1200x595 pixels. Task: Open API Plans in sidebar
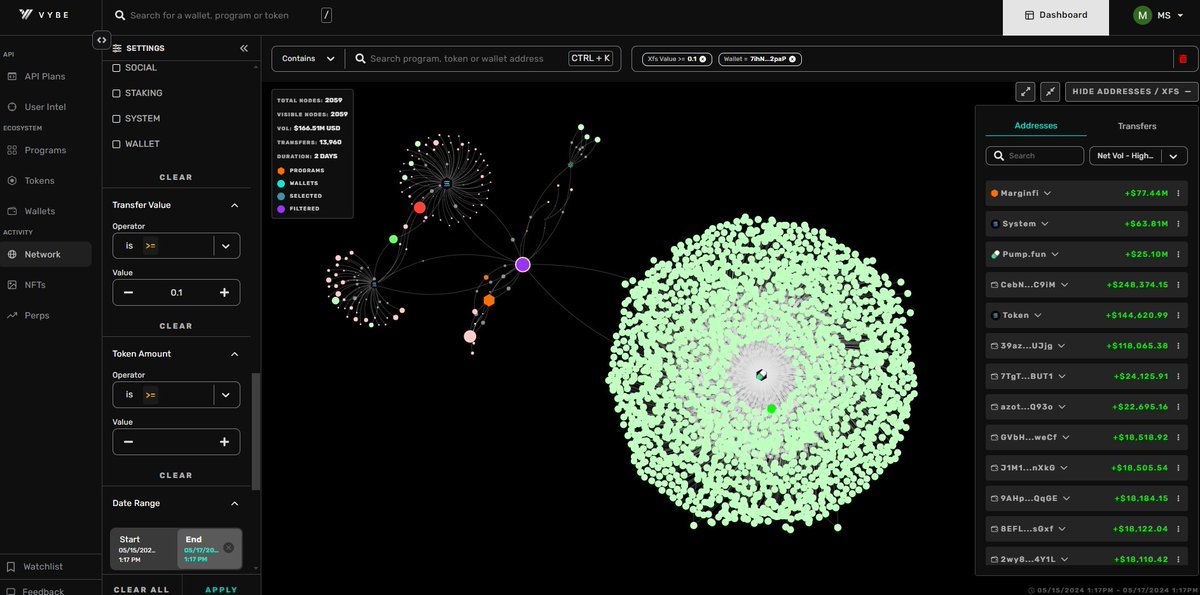46,76
